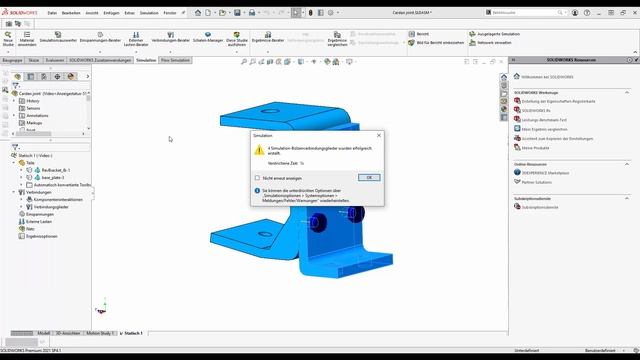This screenshot has width=640, height=360.
Task: Open the Bearbeiten menu
Action: pyautogui.click(x=71, y=13)
